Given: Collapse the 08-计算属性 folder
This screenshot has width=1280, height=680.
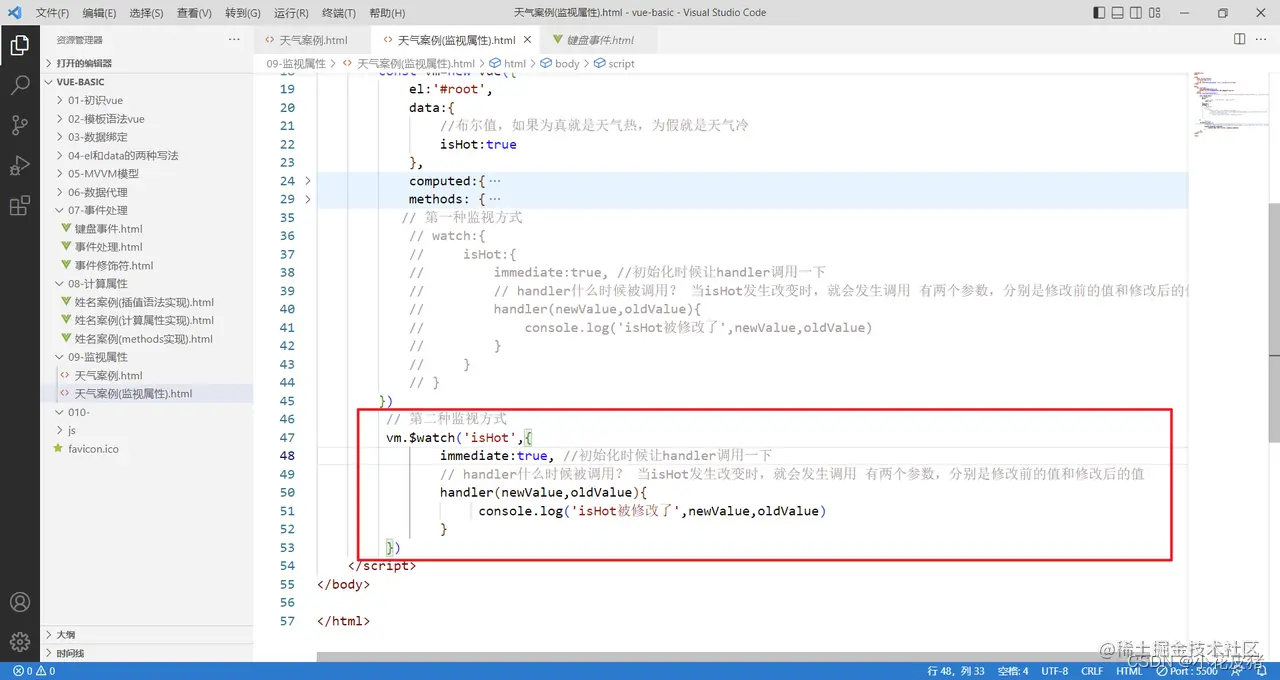Looking at the screenshot, I should point(146,283).
